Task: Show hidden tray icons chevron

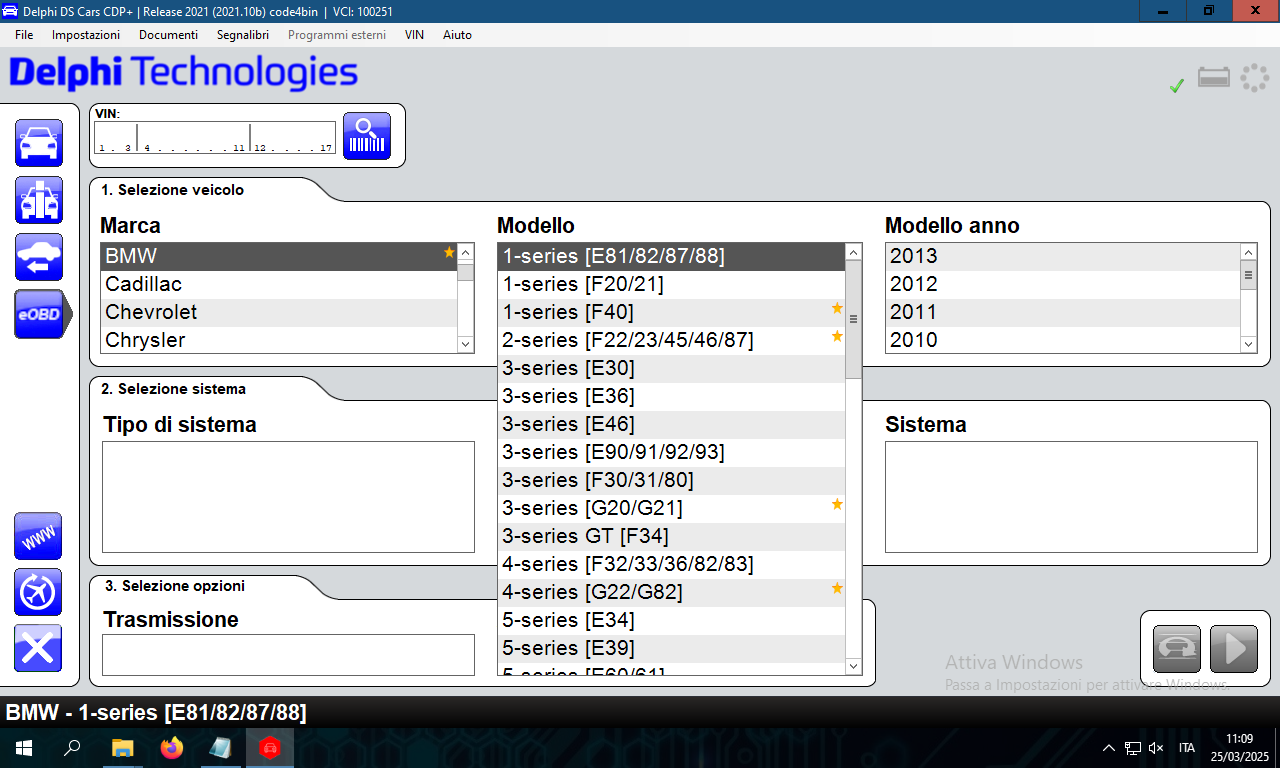Action: (1108, 747)
